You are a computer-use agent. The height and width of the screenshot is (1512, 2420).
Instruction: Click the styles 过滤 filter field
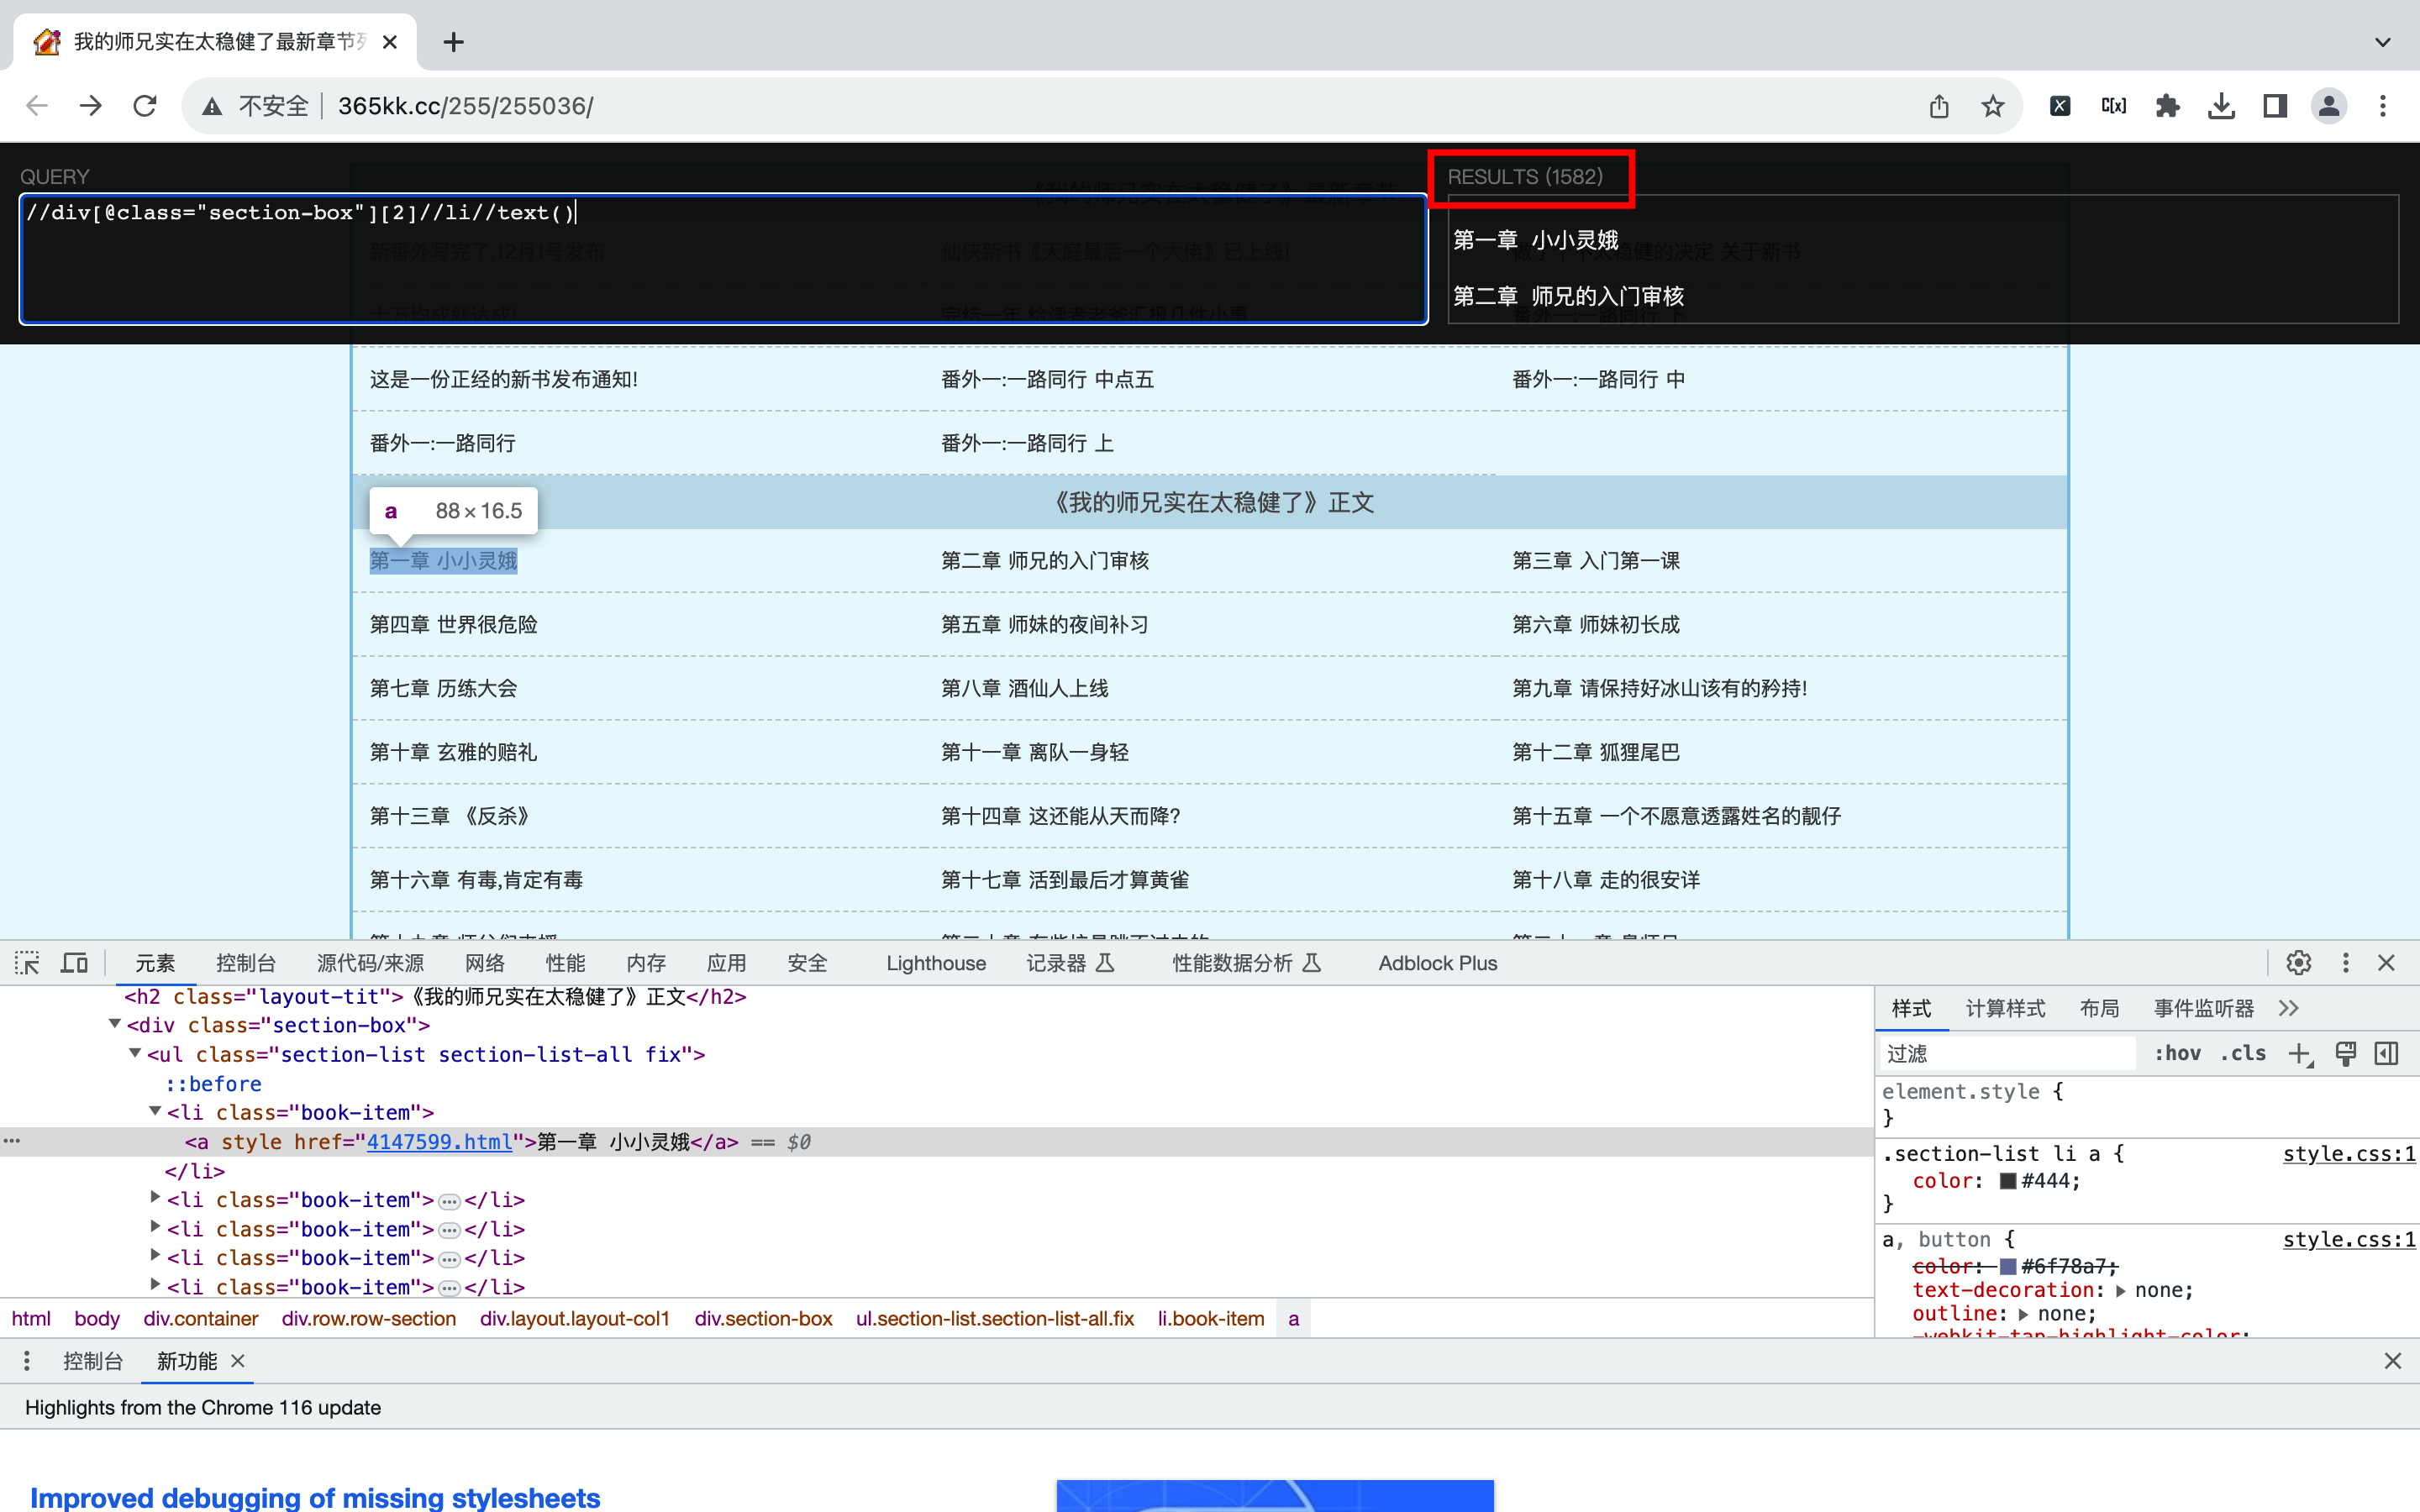click(2008, 1054)
